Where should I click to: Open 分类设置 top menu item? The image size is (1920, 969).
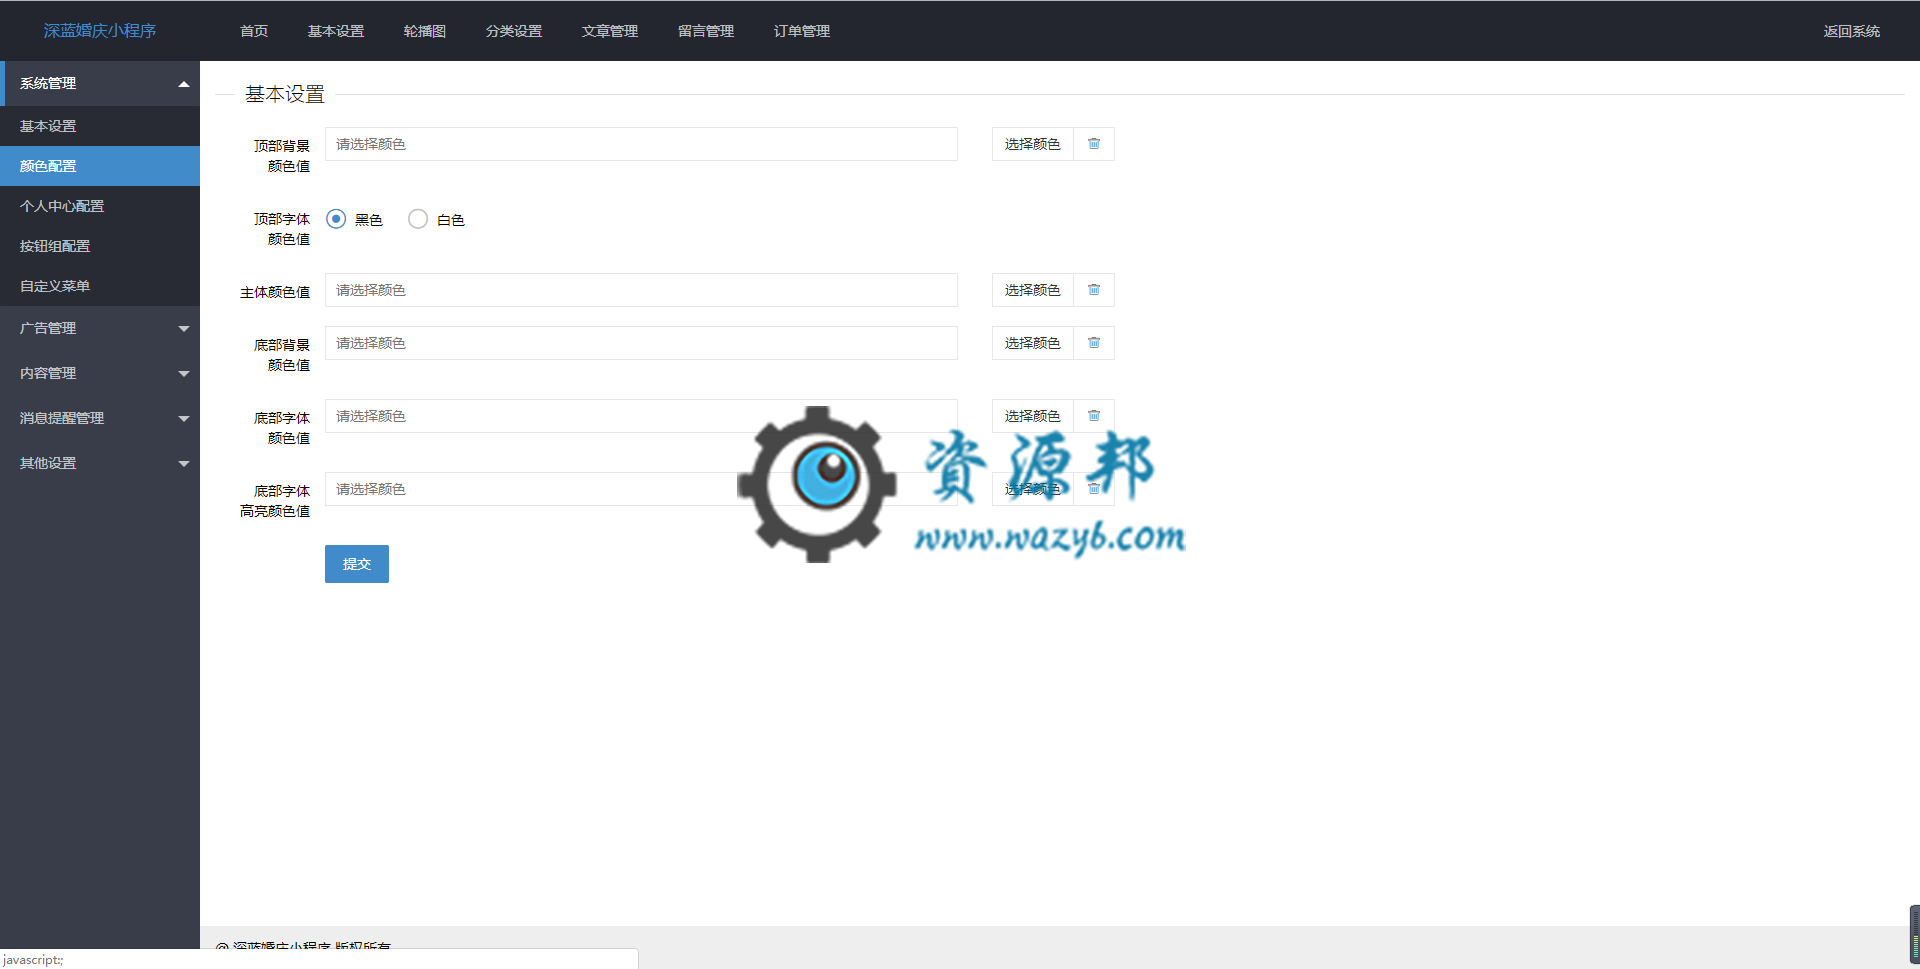coord(514,31)
